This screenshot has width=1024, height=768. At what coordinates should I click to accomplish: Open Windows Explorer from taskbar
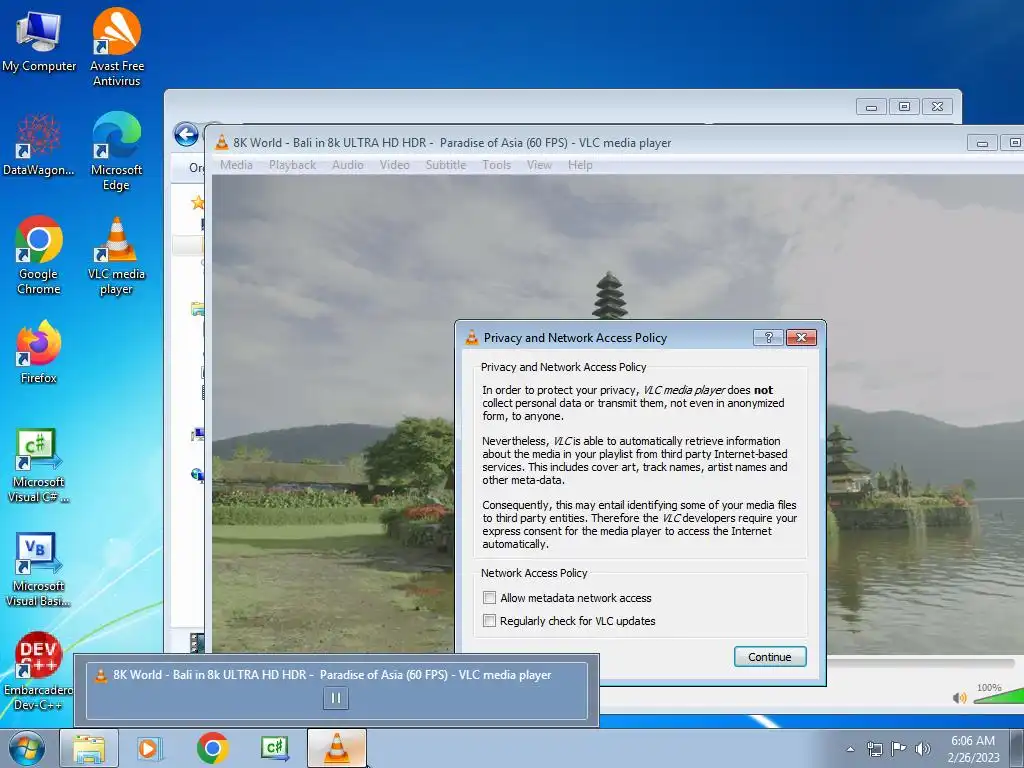(89, 748)
